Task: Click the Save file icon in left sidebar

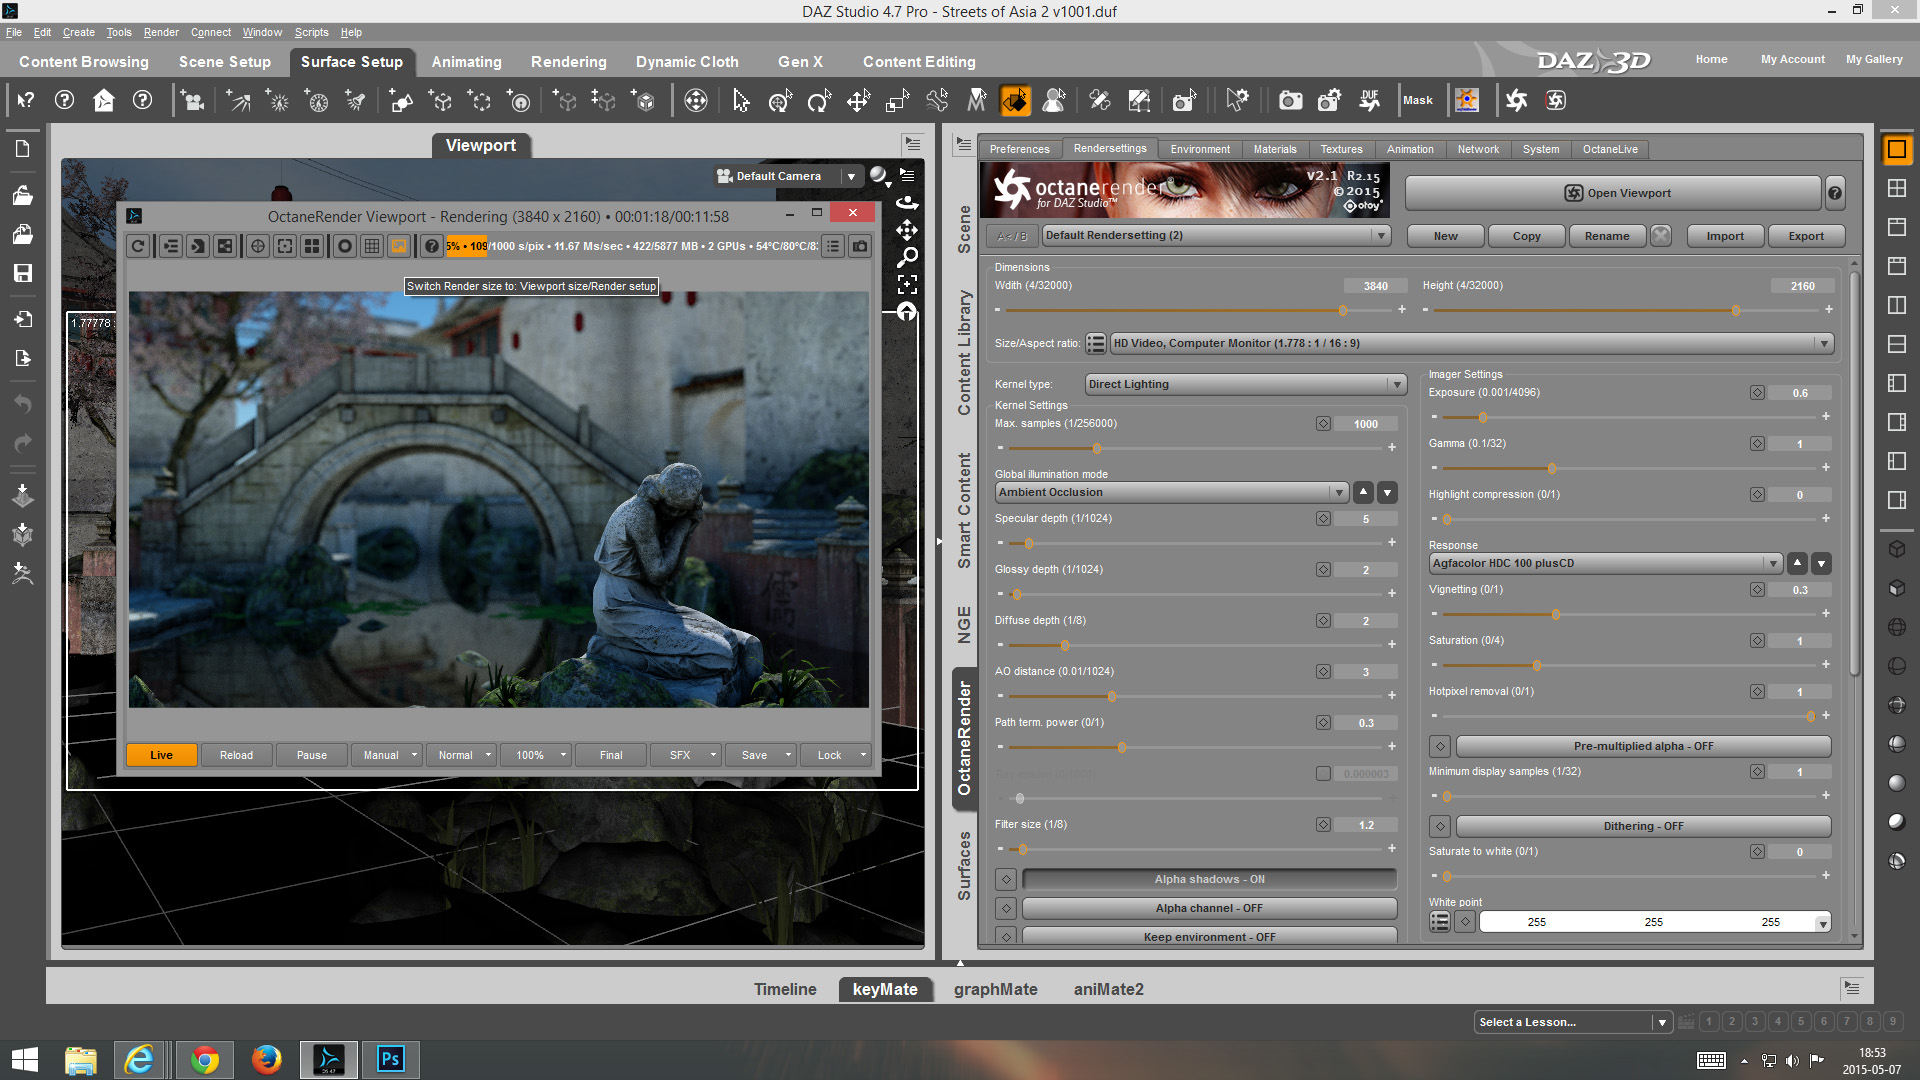Action: tap(22, 273)
